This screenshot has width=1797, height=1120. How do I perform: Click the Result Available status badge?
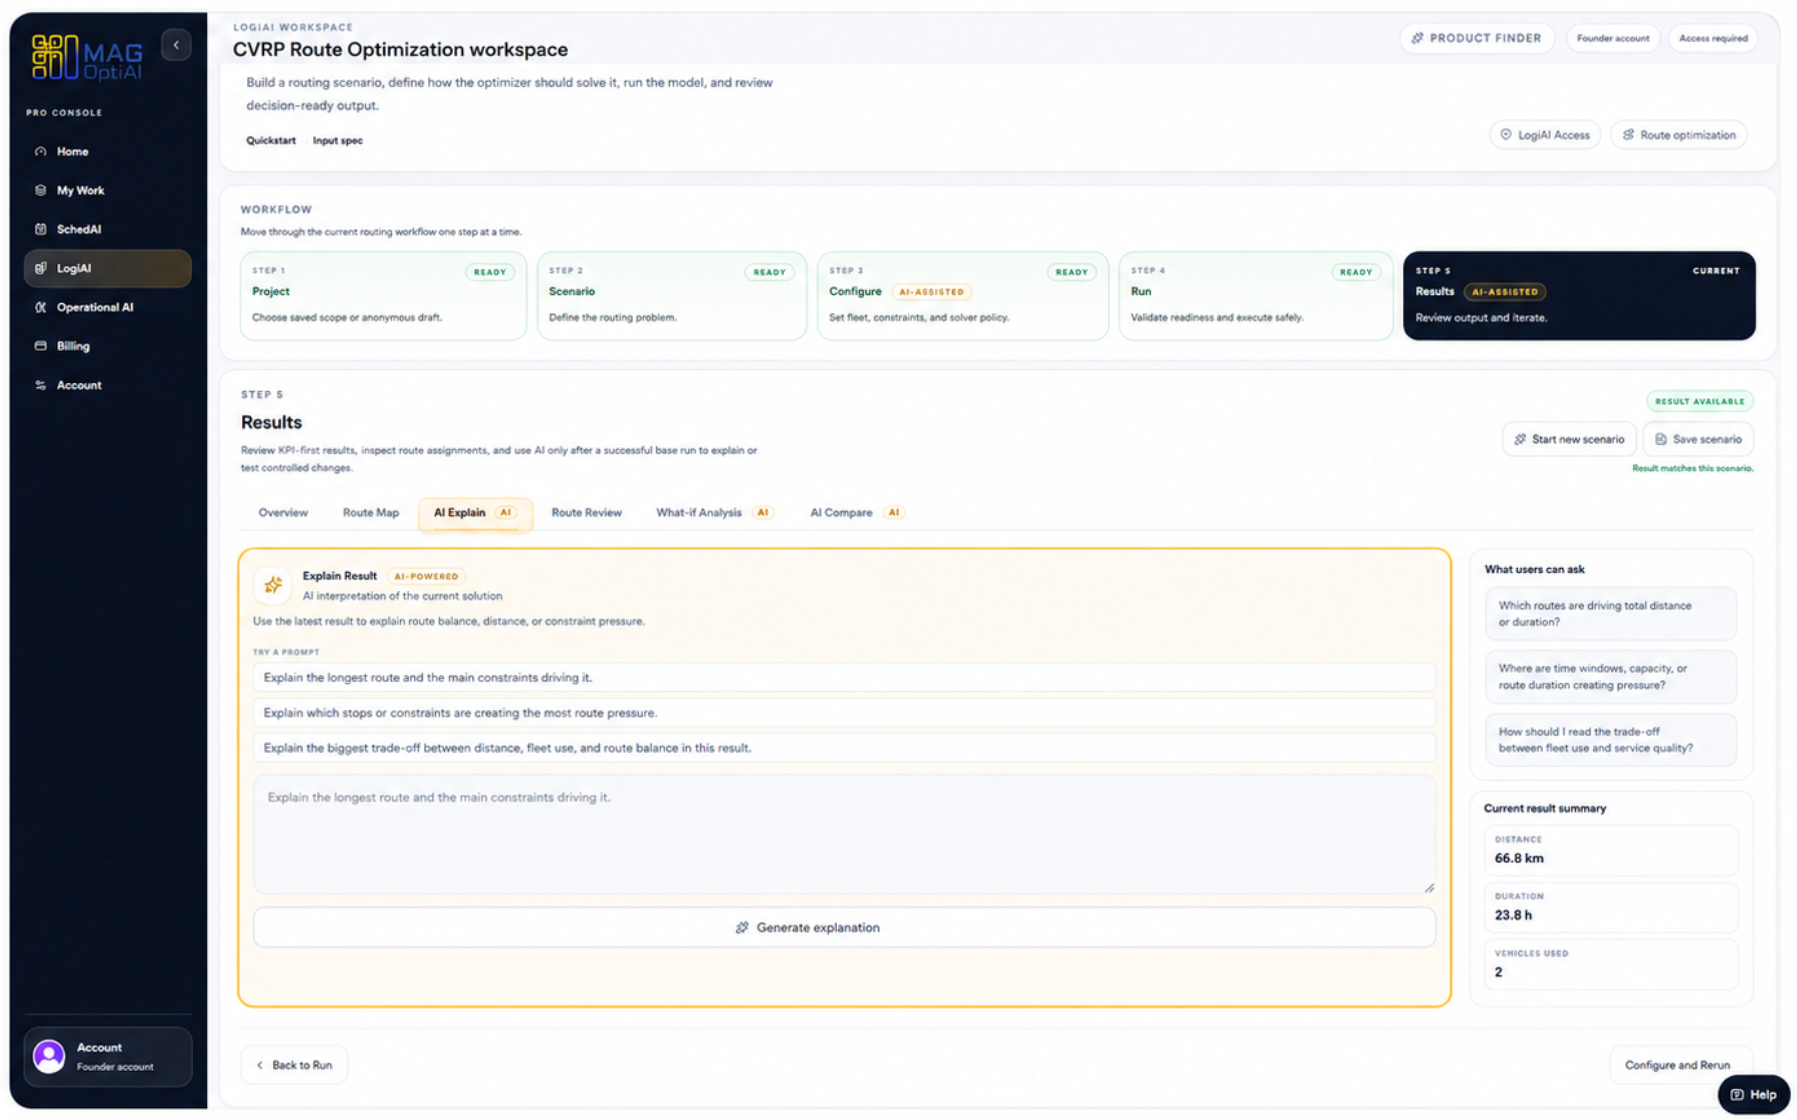coord(1699,401)
